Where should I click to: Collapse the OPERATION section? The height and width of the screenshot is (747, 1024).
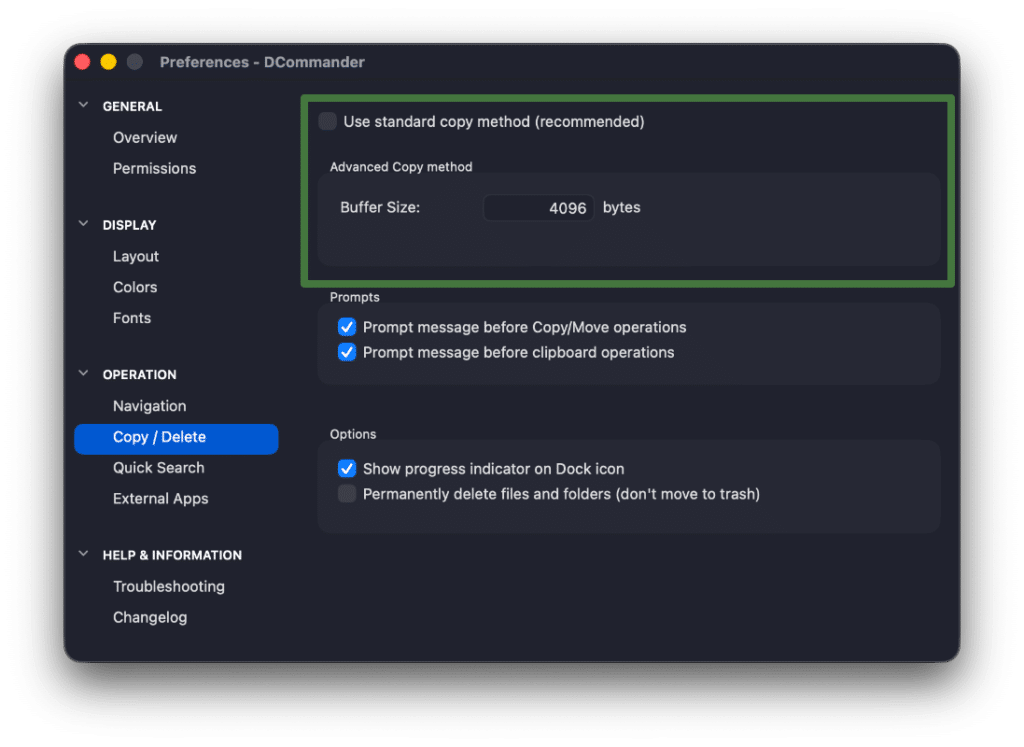pos(83,373)
